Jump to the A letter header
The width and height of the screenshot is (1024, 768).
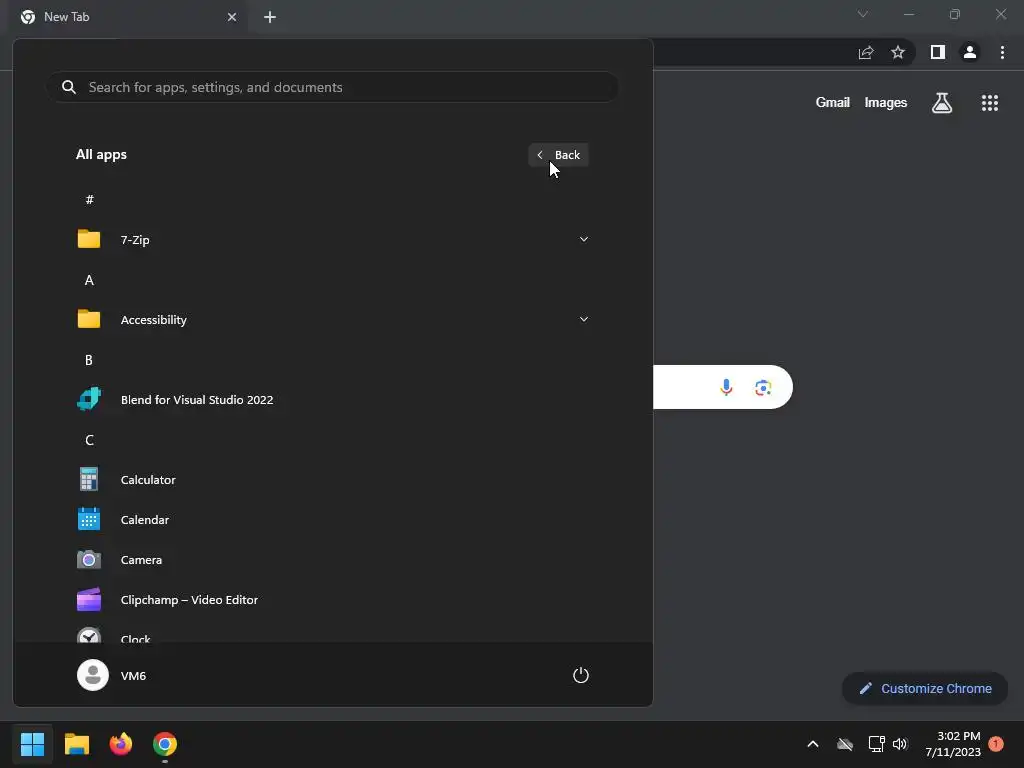[x=89, y=280]
